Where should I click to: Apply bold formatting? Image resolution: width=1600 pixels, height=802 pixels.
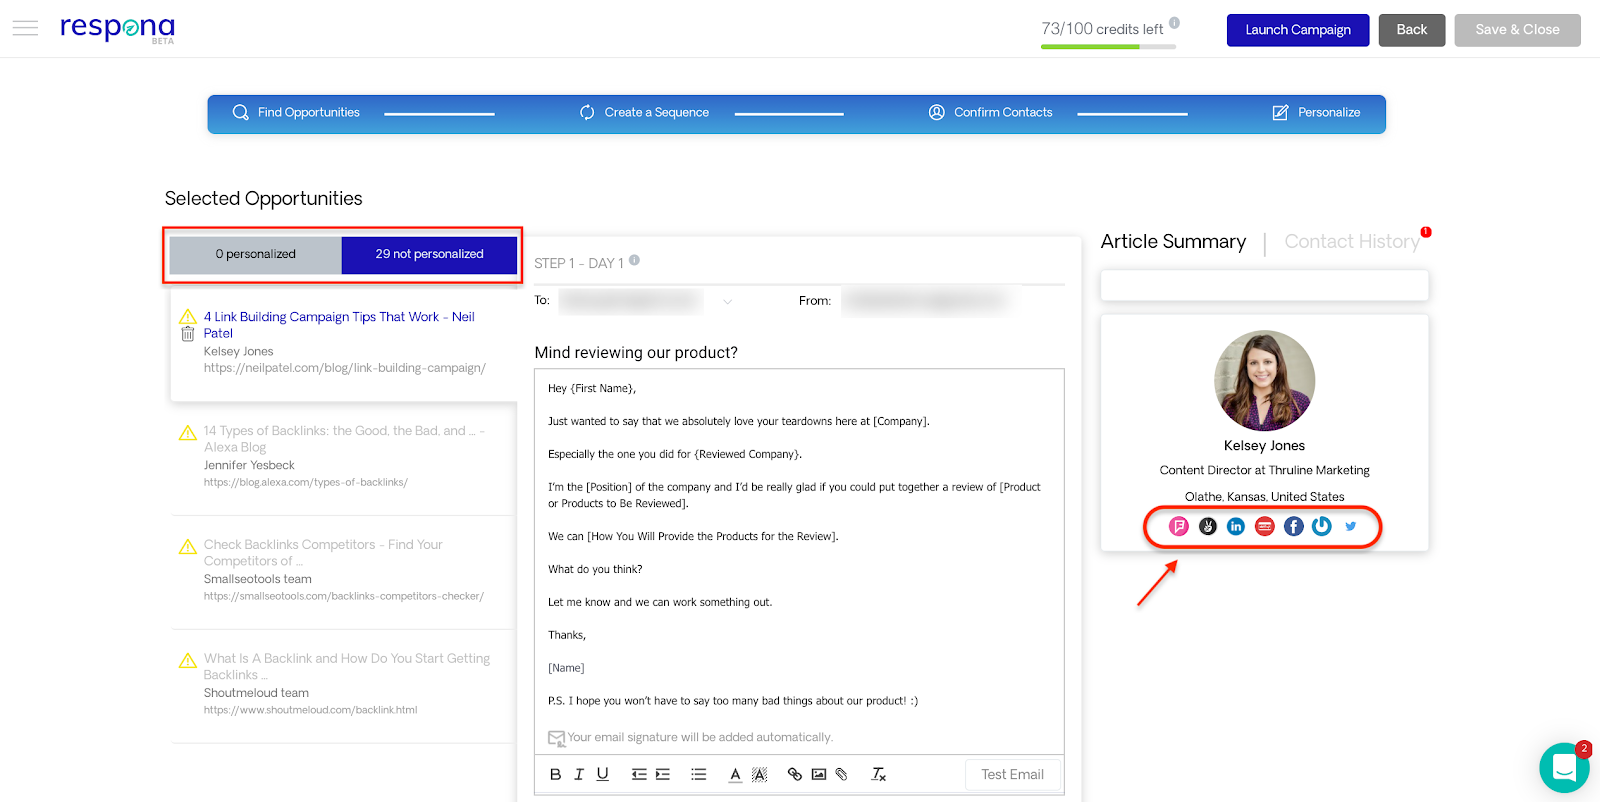click(556, 774)
